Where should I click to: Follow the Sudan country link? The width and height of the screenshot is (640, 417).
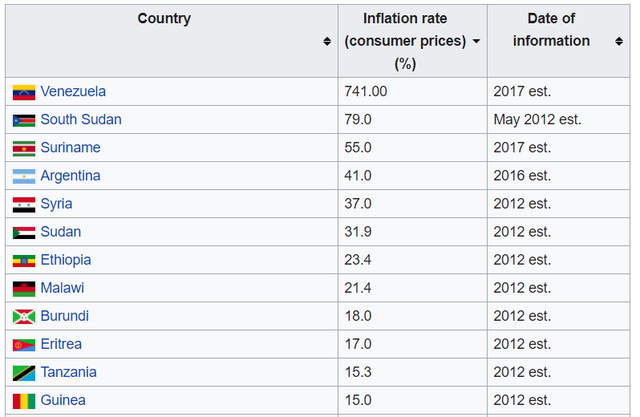(61, 232)
